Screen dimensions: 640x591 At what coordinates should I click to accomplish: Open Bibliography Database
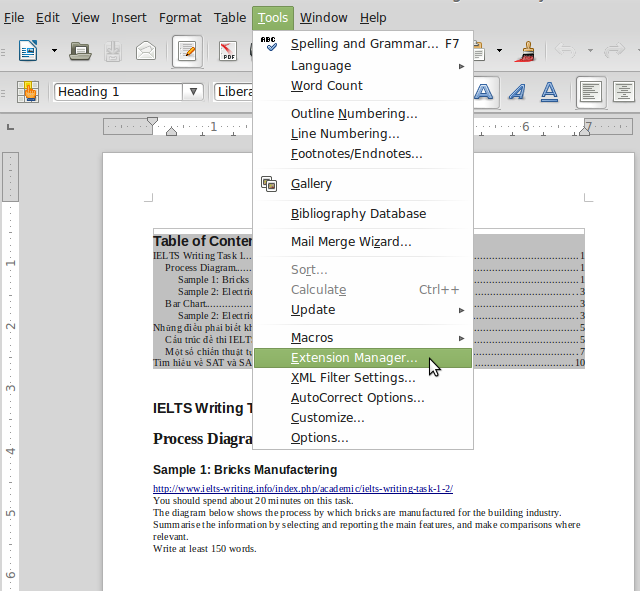point(363,214)
